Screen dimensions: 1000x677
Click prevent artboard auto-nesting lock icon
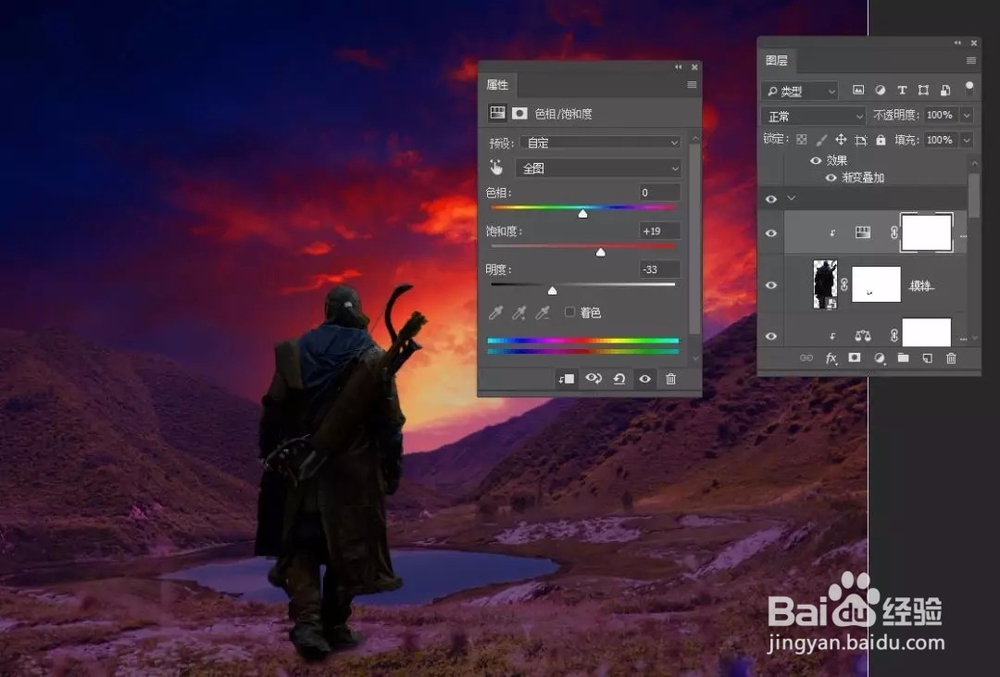click(861, 140)
